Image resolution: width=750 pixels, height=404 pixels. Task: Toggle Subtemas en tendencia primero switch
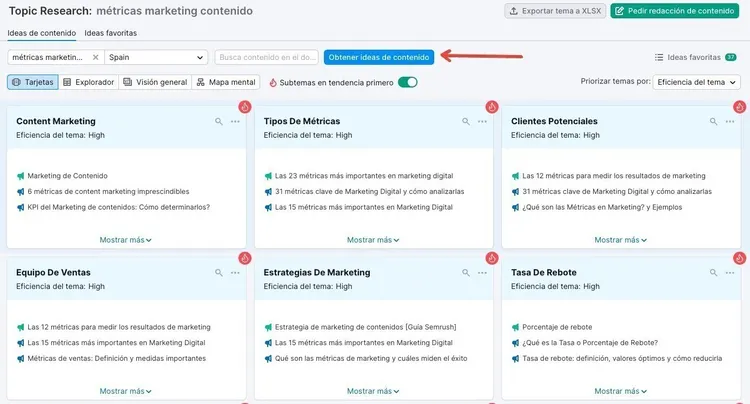pos(408,82)
